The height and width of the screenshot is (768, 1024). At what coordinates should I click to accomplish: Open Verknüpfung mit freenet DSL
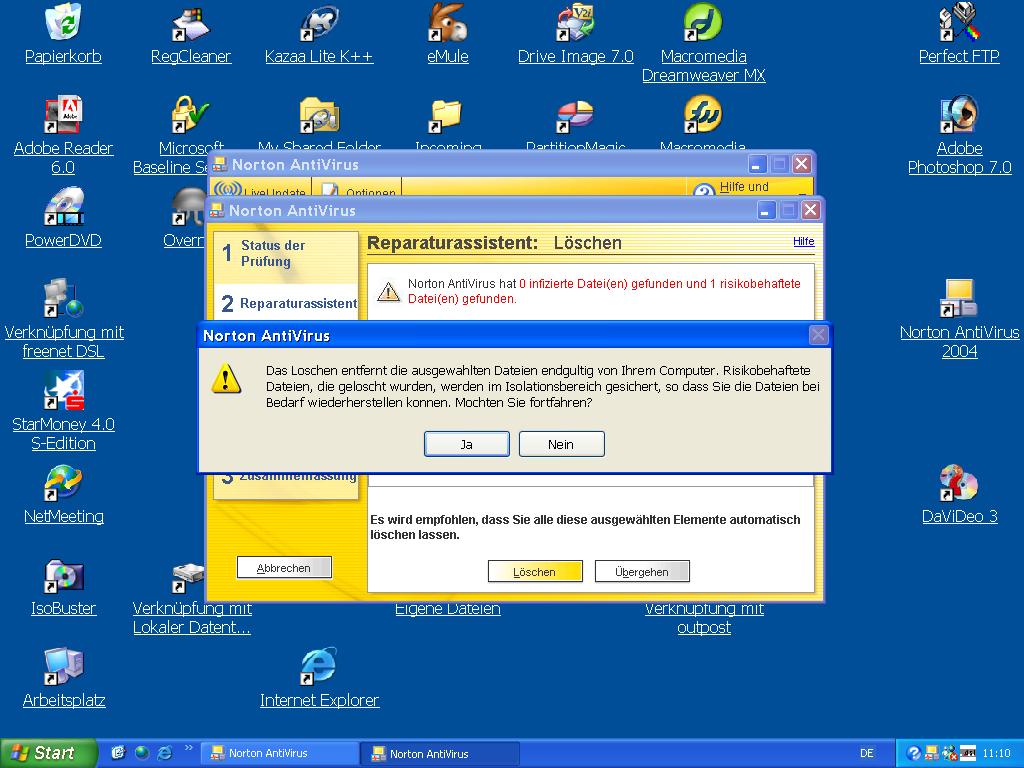pyautogui.click(x=63, y=319)
